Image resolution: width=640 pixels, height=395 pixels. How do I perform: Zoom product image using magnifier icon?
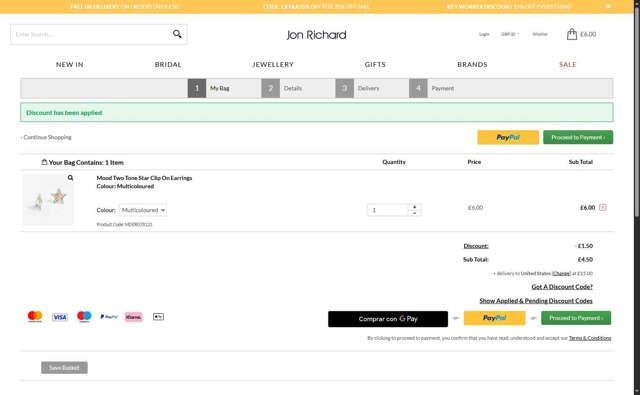[x=71, y=178]
